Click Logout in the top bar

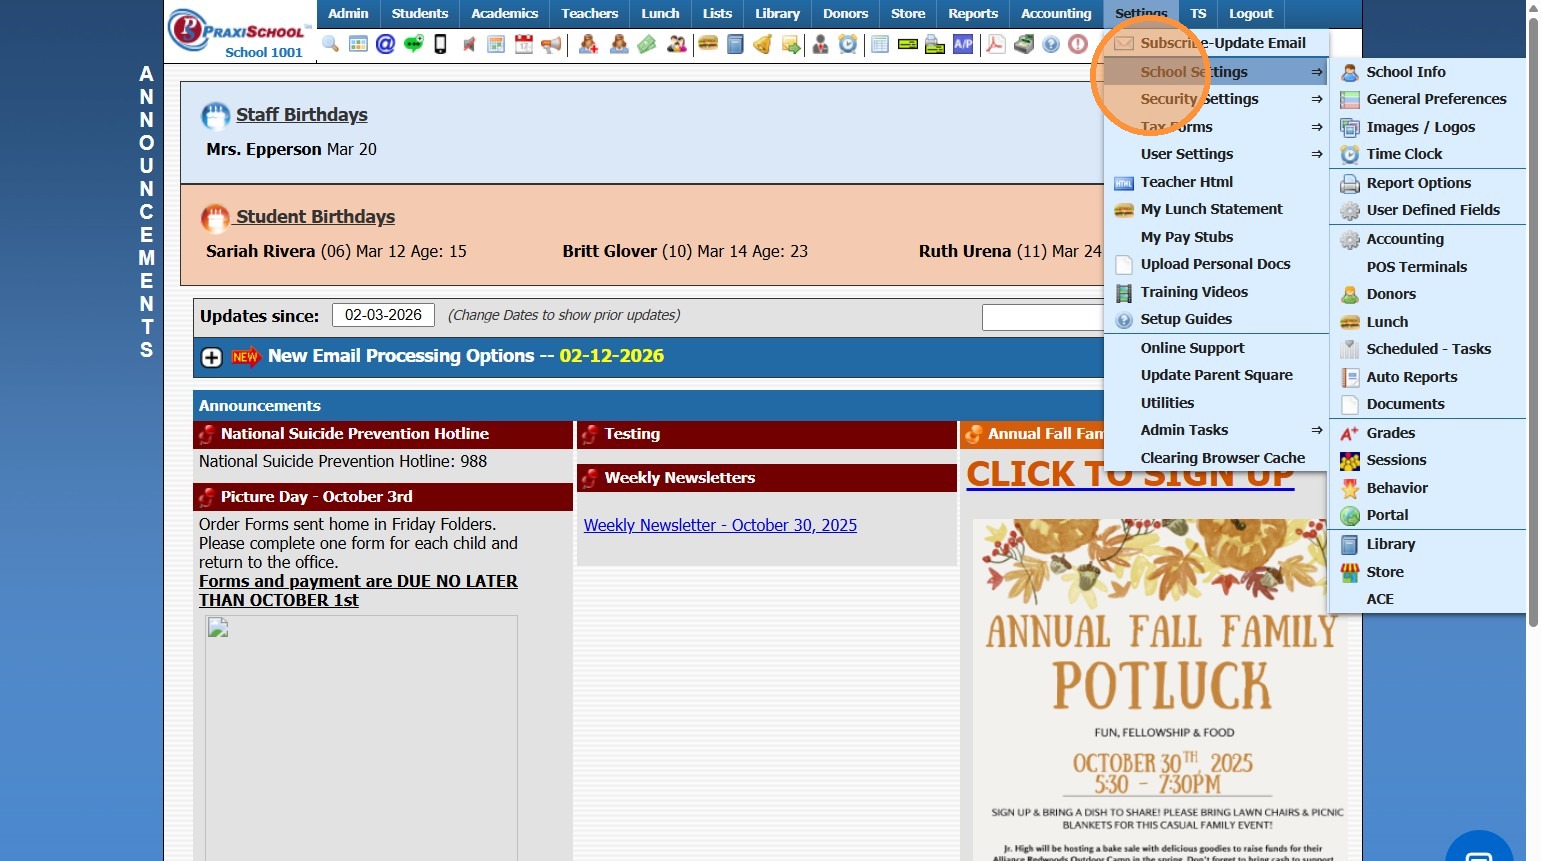[x=1251, y=14]
